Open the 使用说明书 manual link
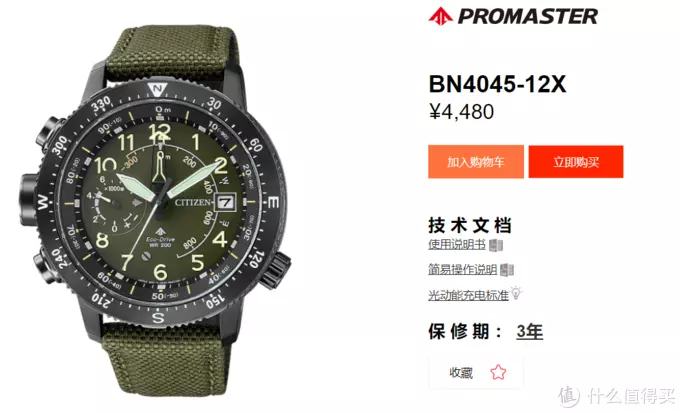The image size is (680, 413). click(x=457, y=244)
